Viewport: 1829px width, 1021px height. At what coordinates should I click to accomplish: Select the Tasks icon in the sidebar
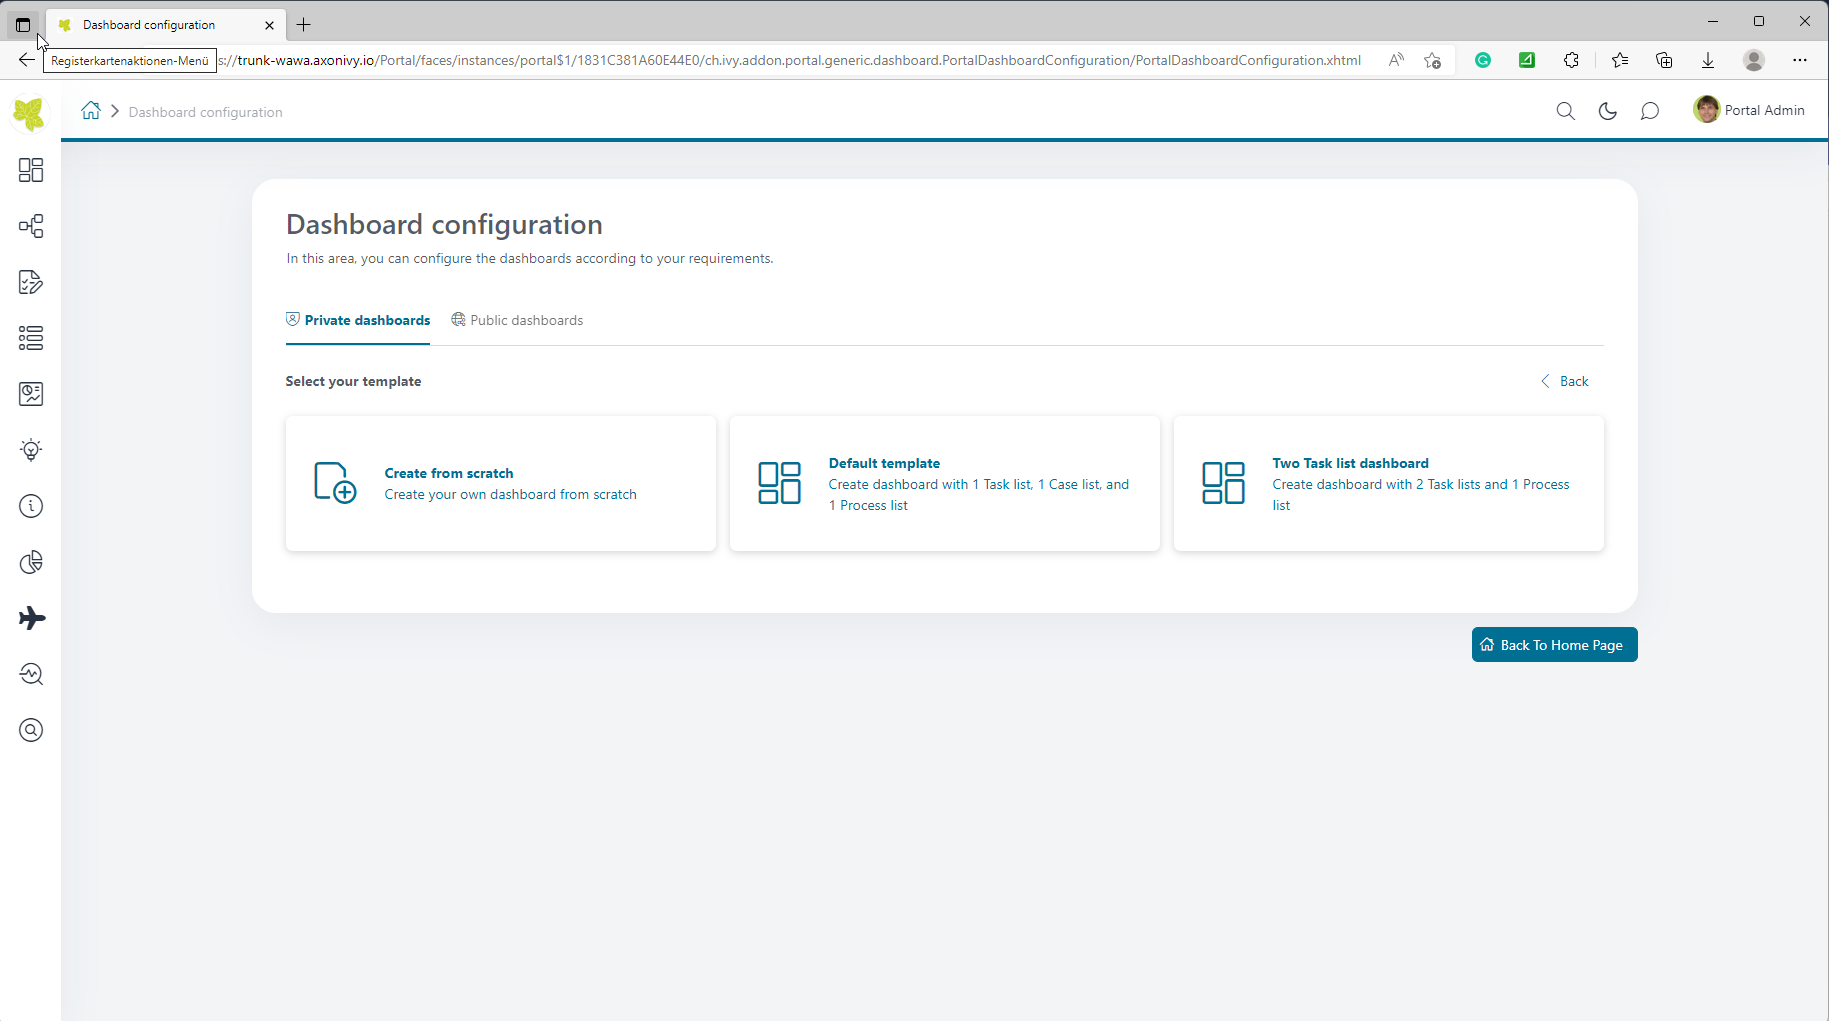click(30, 282)
